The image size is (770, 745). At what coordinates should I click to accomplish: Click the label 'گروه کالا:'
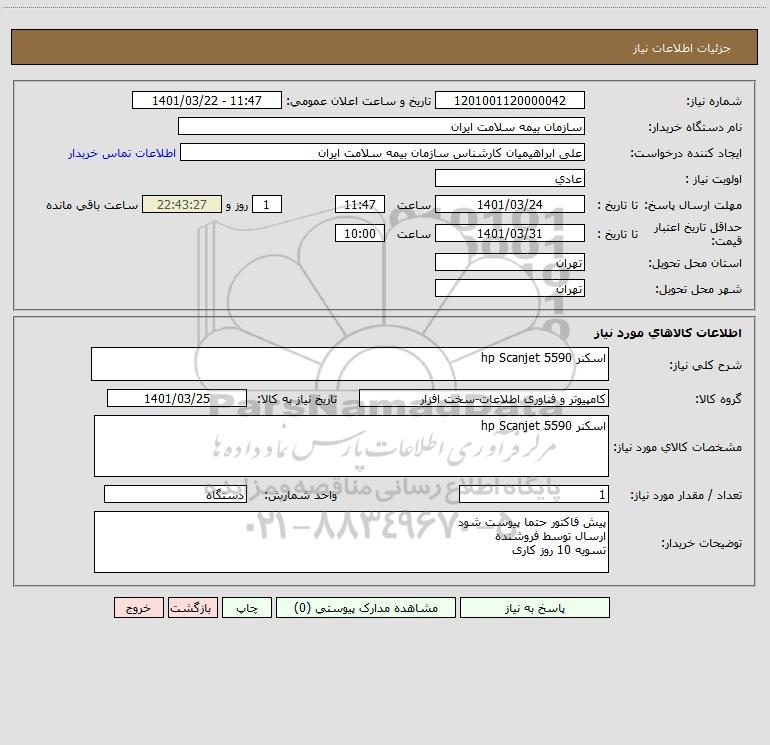(x=719, y=400)
